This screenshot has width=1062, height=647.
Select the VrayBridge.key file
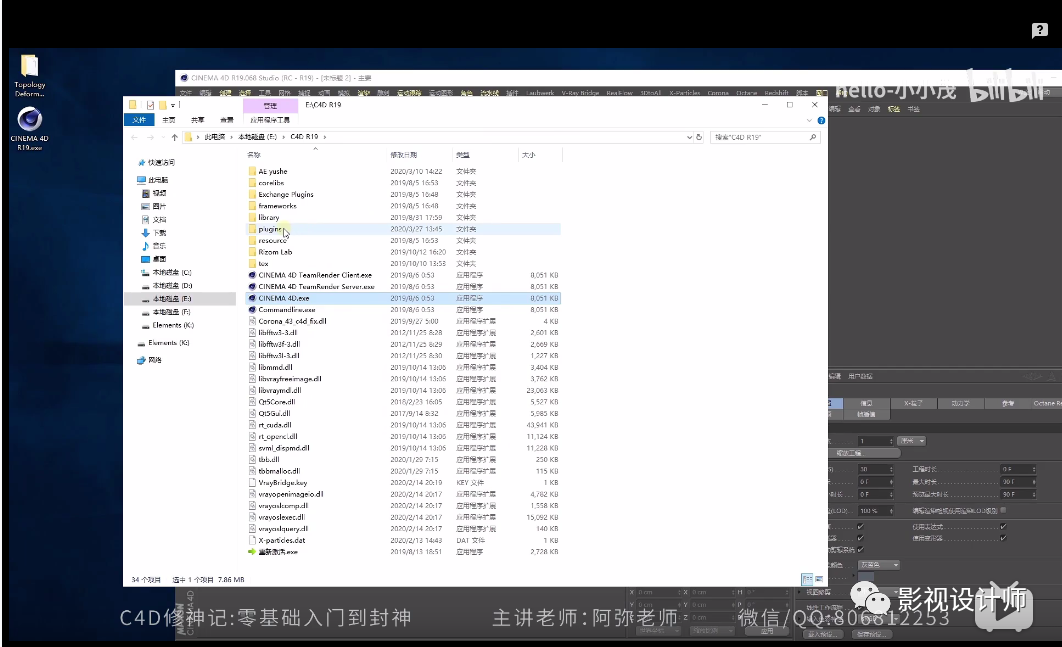click(x=402, y=482)
